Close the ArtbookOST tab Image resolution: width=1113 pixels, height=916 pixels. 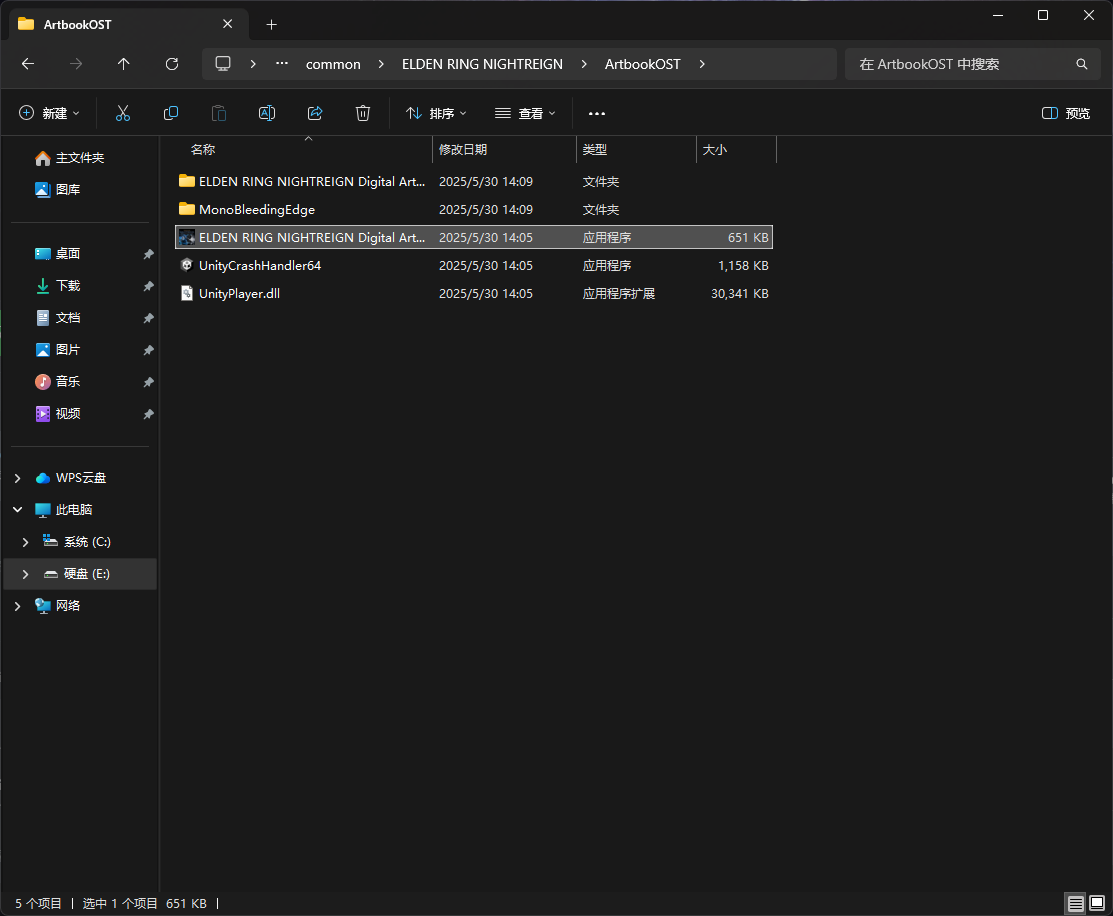227,24
